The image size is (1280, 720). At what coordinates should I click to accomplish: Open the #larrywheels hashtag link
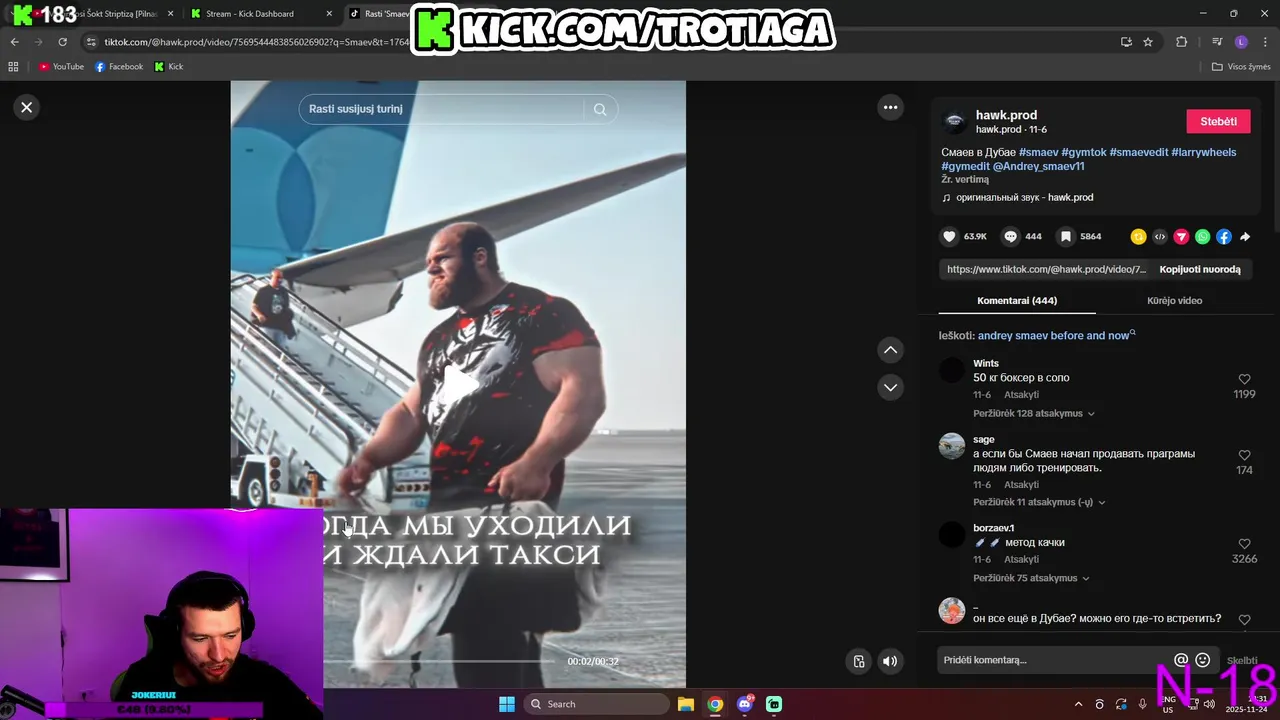point(1203,152)
